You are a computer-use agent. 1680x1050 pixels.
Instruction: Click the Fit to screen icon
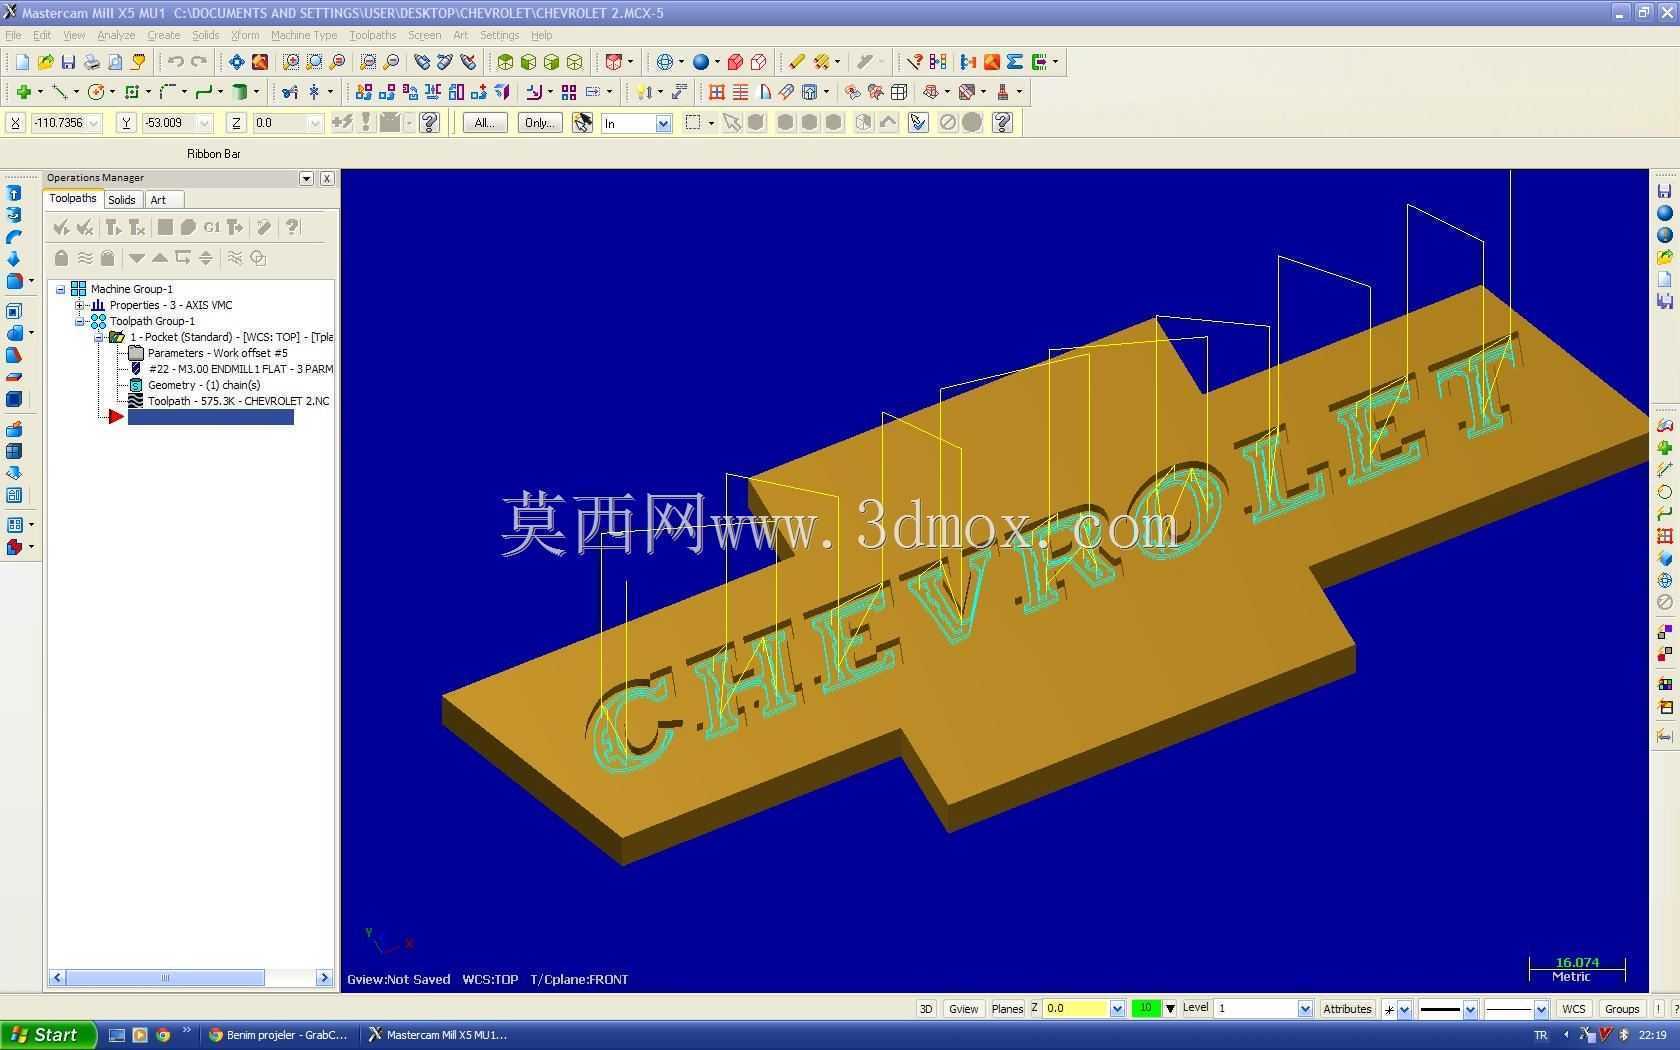click(x=236, y=62)
